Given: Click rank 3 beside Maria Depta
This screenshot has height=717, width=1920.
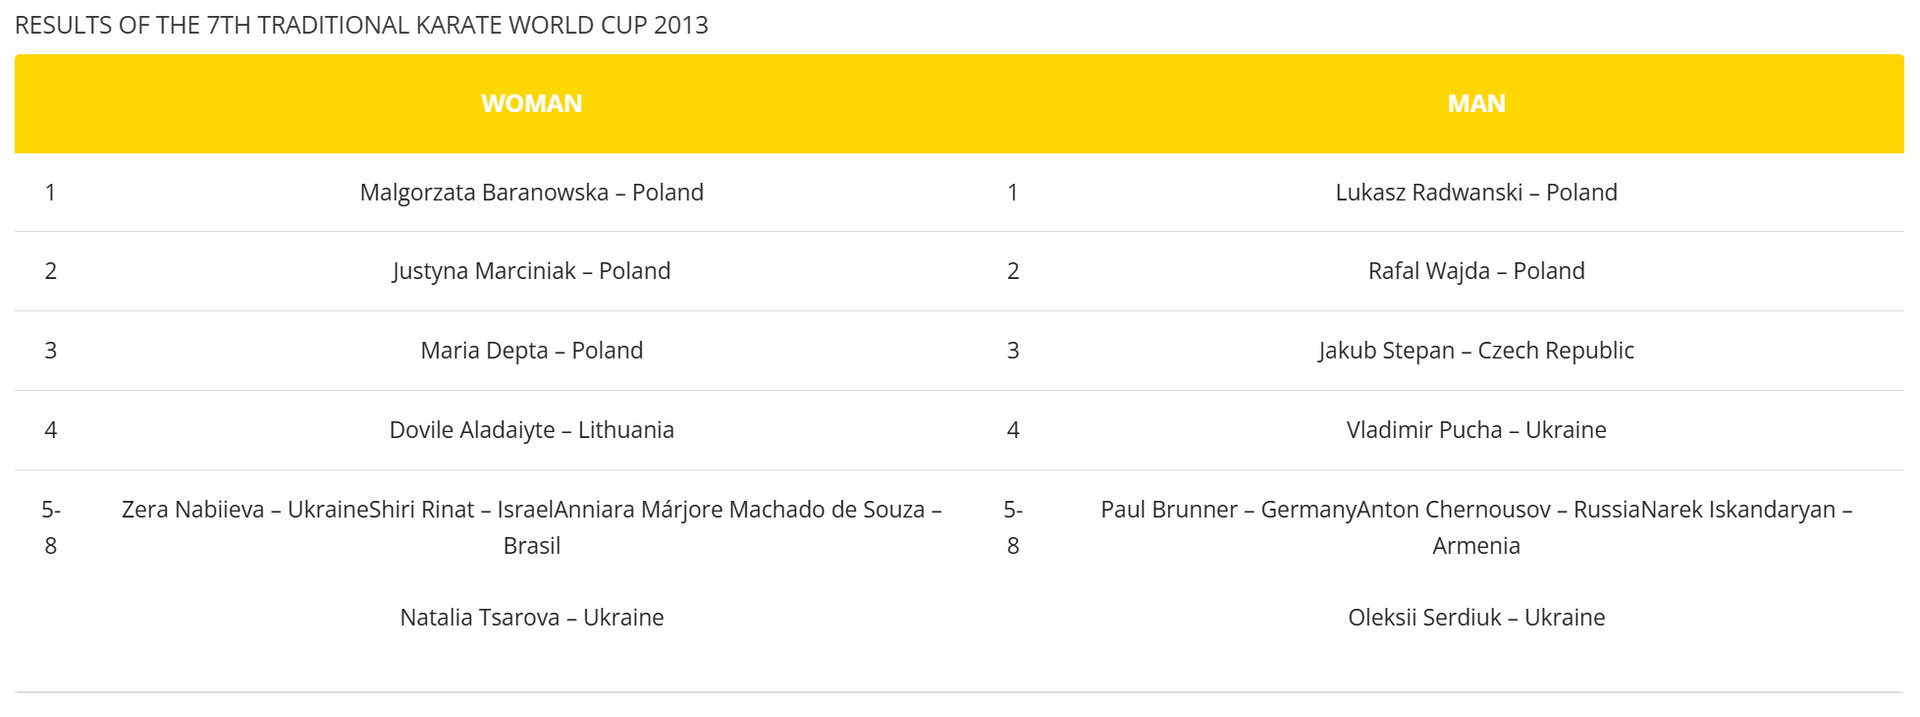Looking at the screenshot, I should coord(51,350).
